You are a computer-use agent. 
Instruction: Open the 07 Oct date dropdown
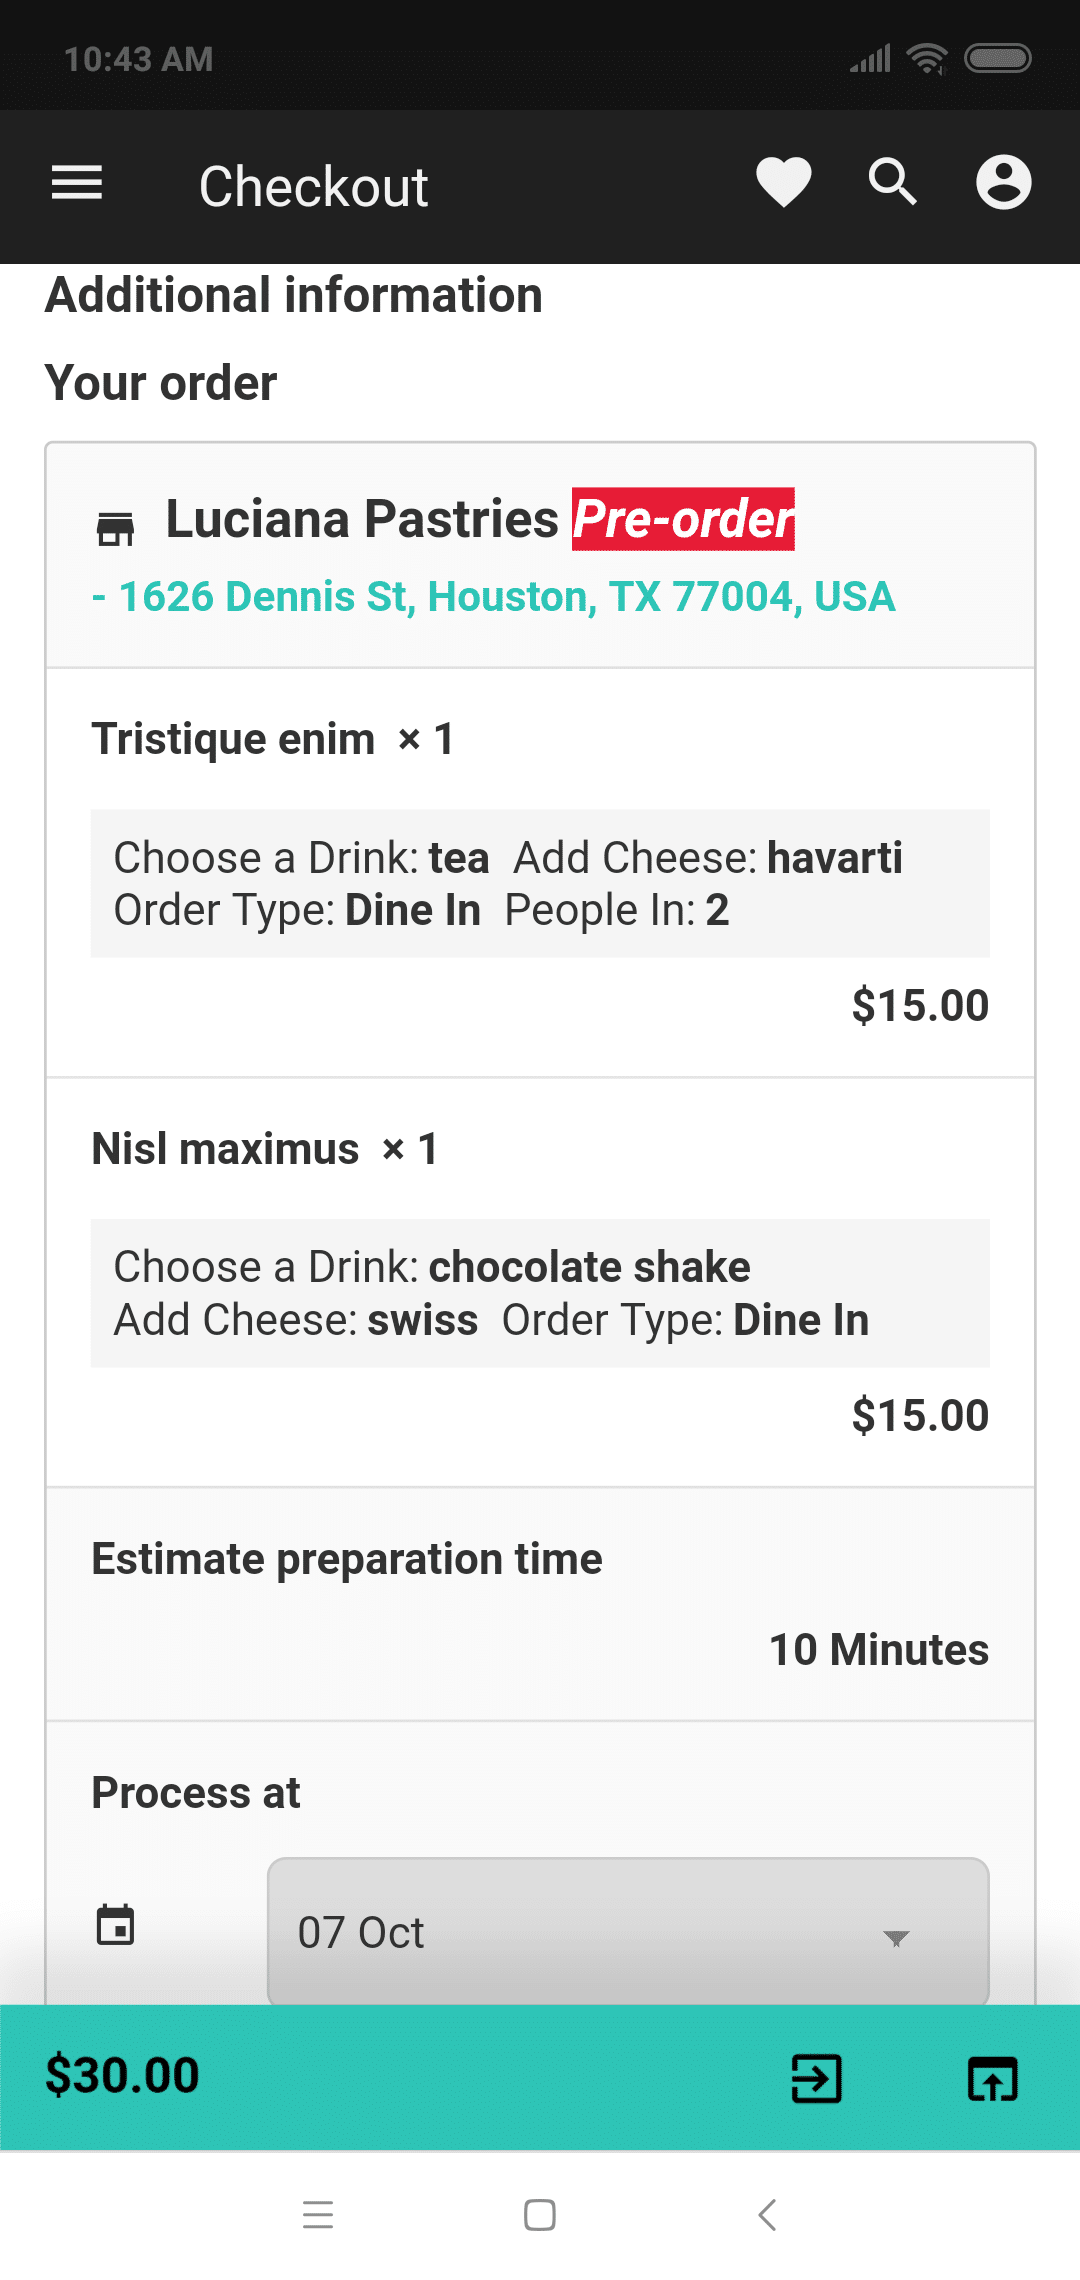coord(600,1932)
